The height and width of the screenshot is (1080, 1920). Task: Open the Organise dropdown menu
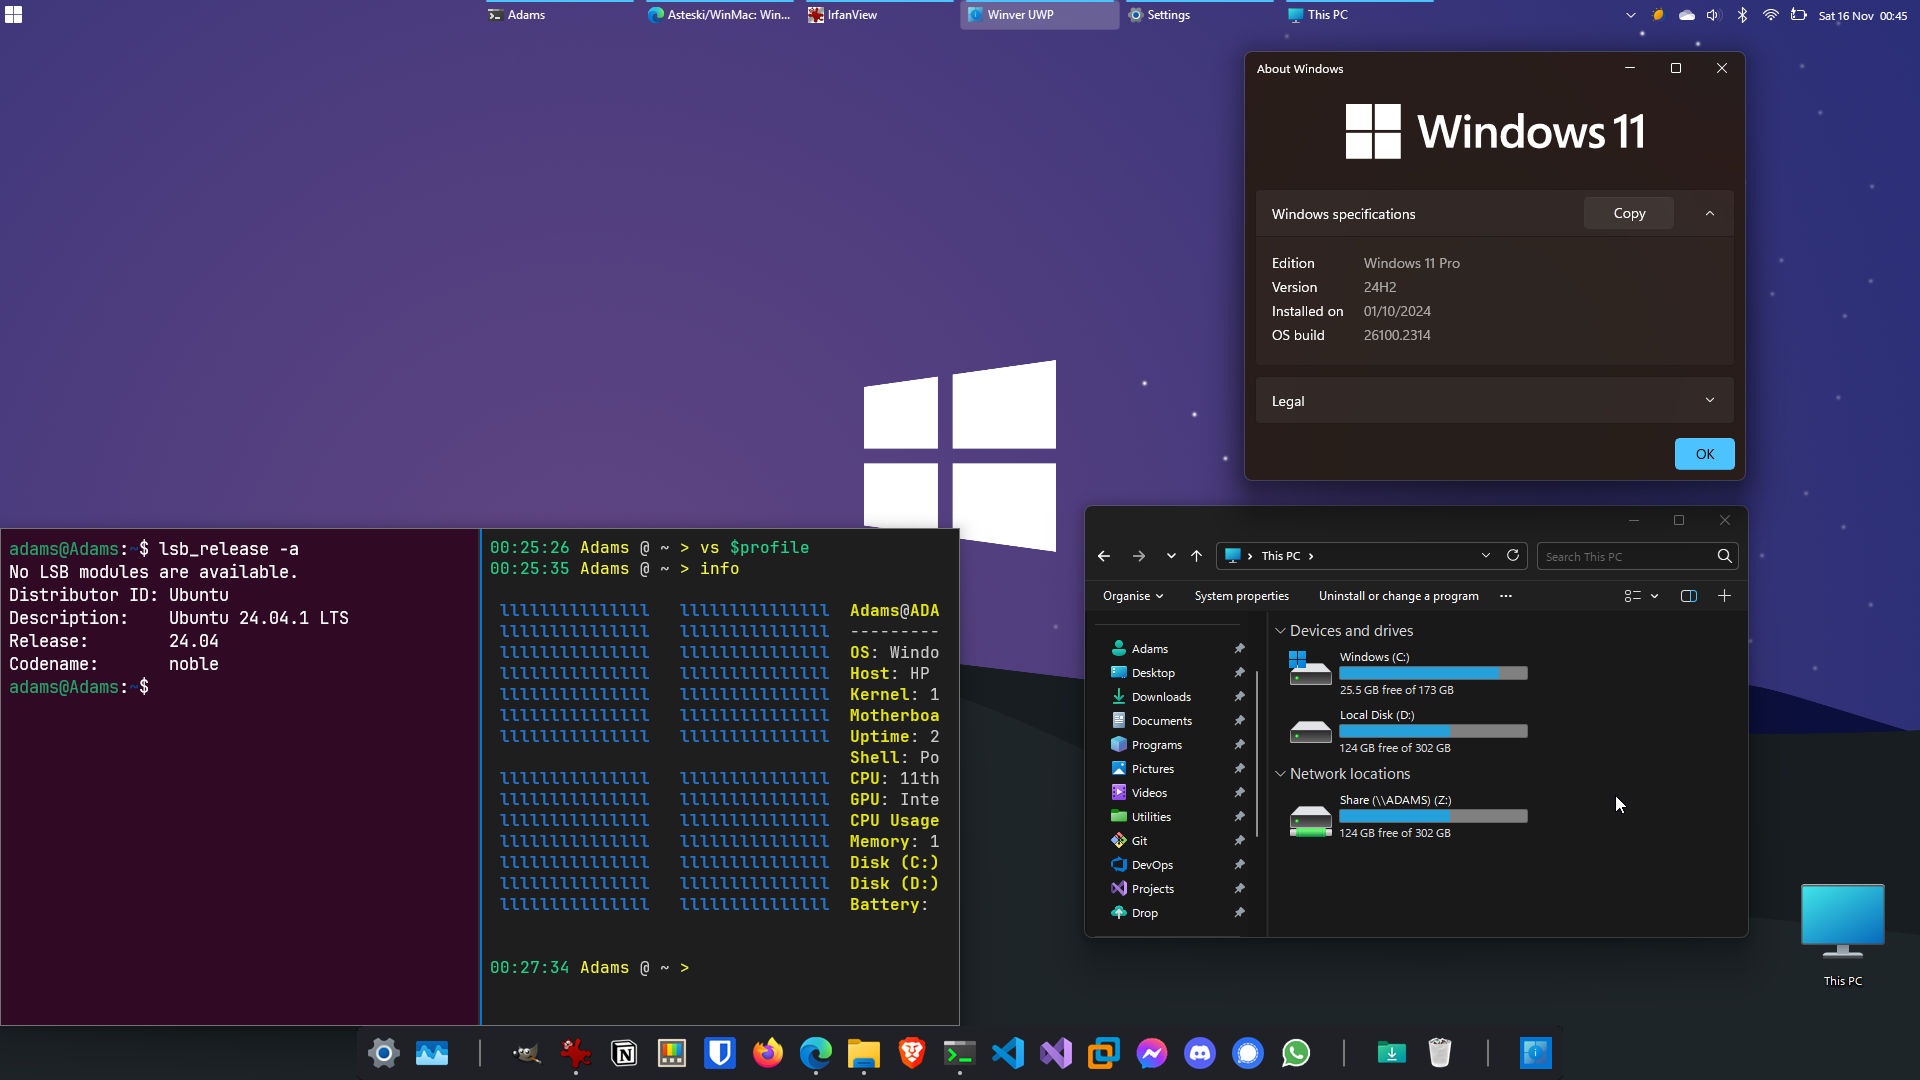1133,596
